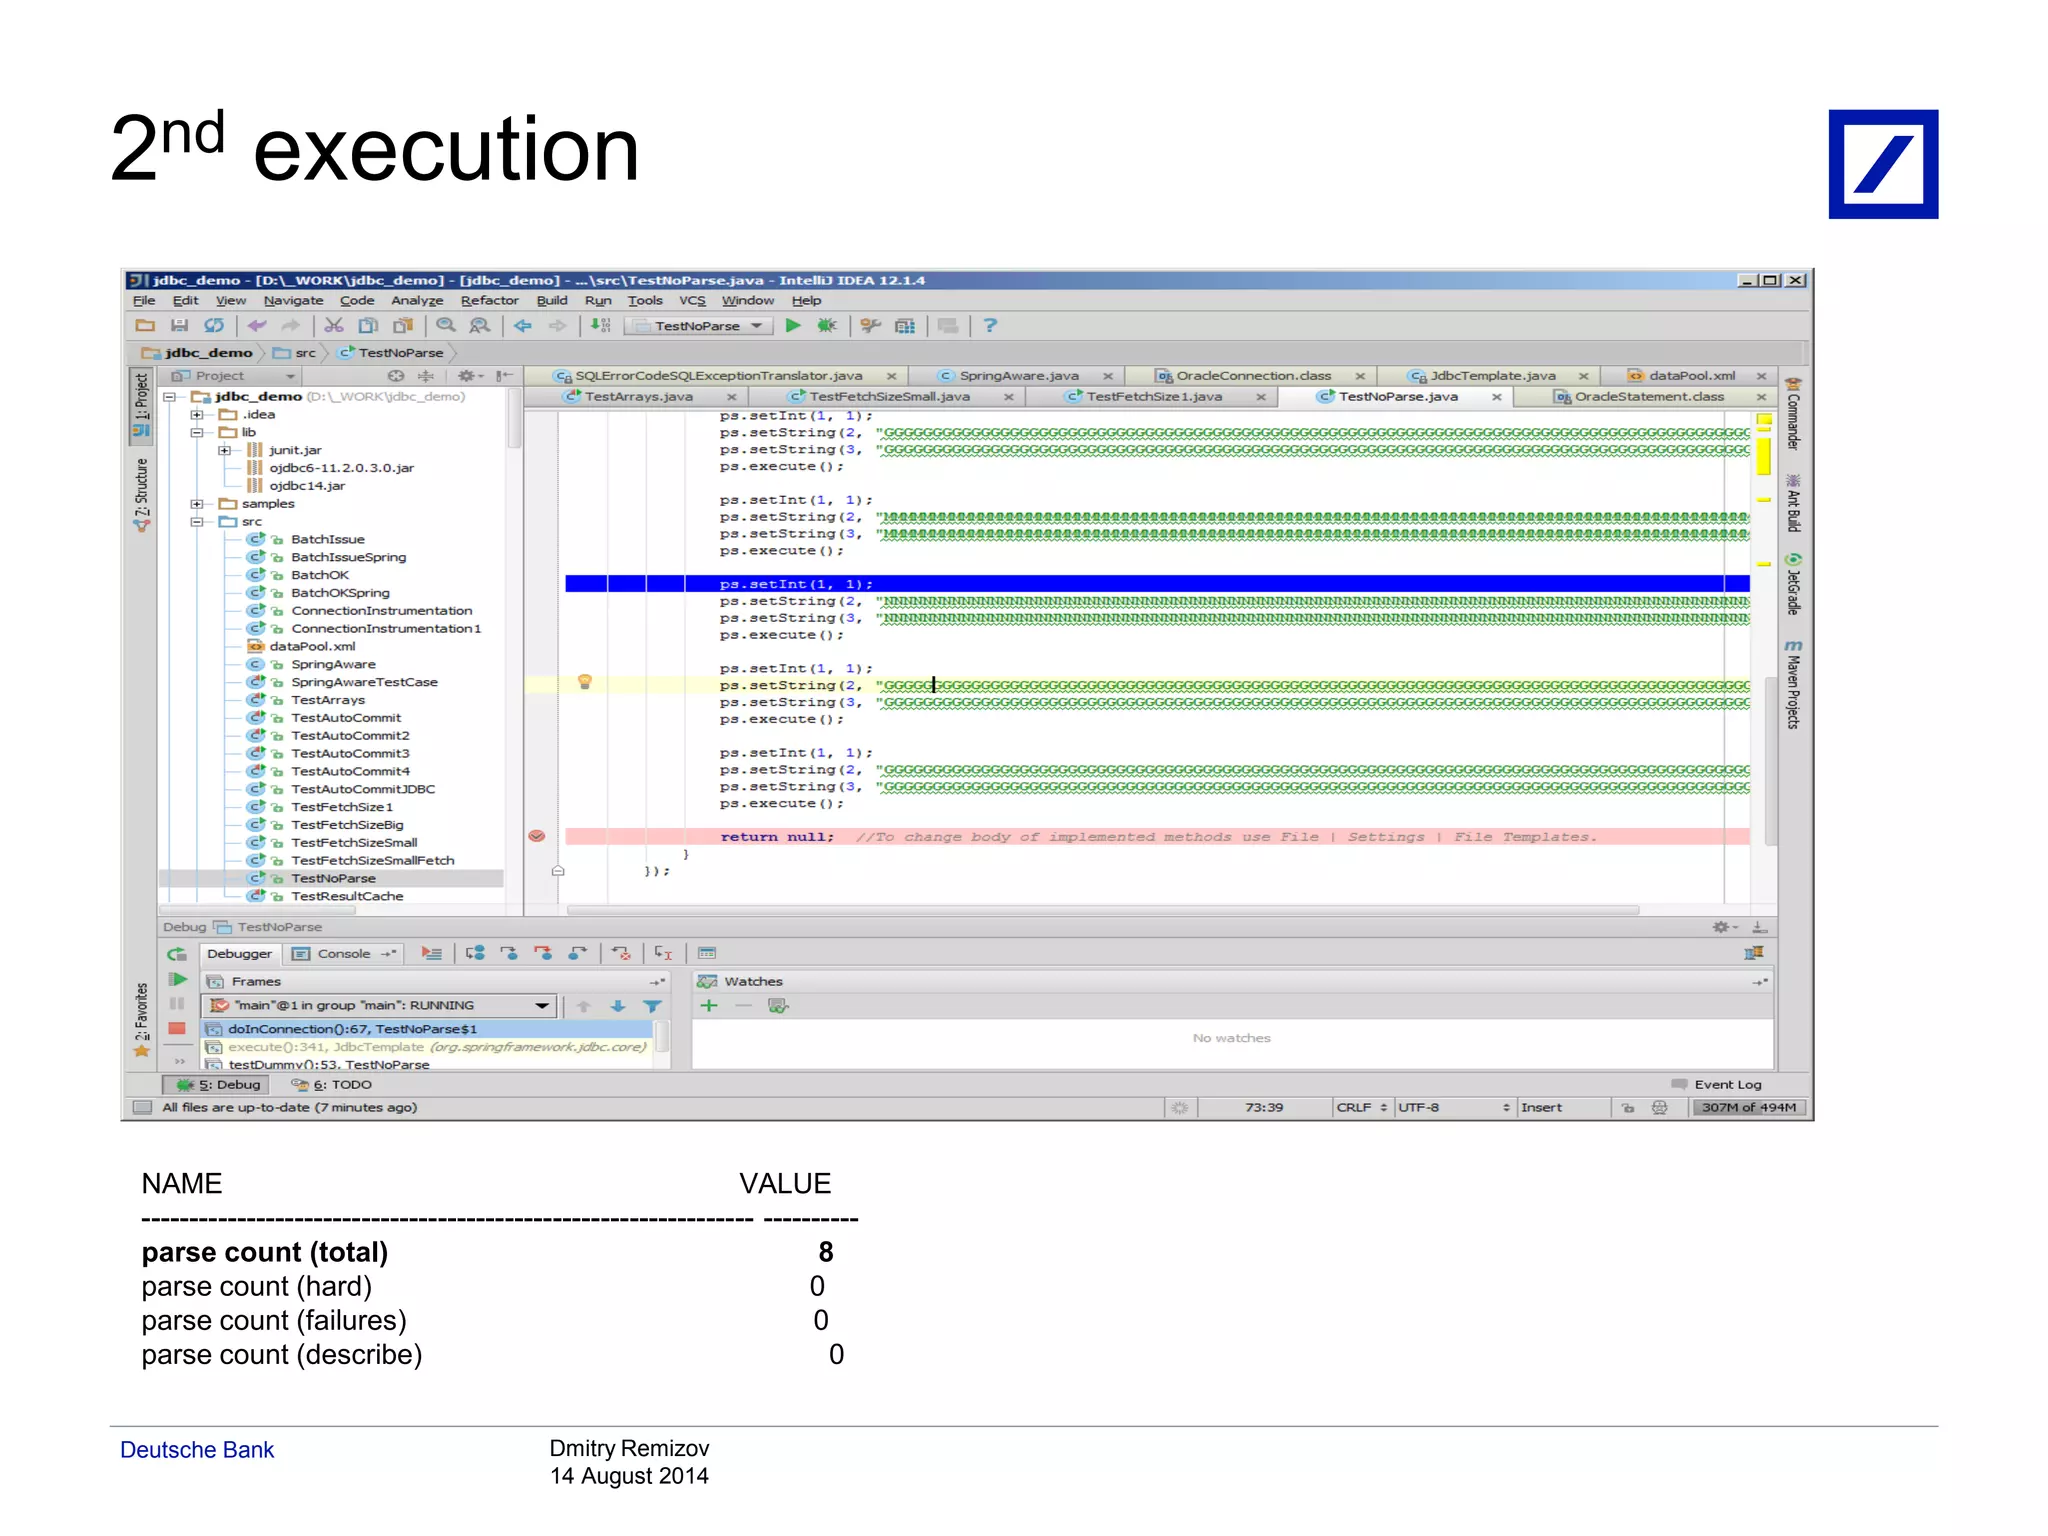The width and height of the screenshot is (2048, 1536).
Task: Click the Make Project build icon
Action: pos(601,326)
